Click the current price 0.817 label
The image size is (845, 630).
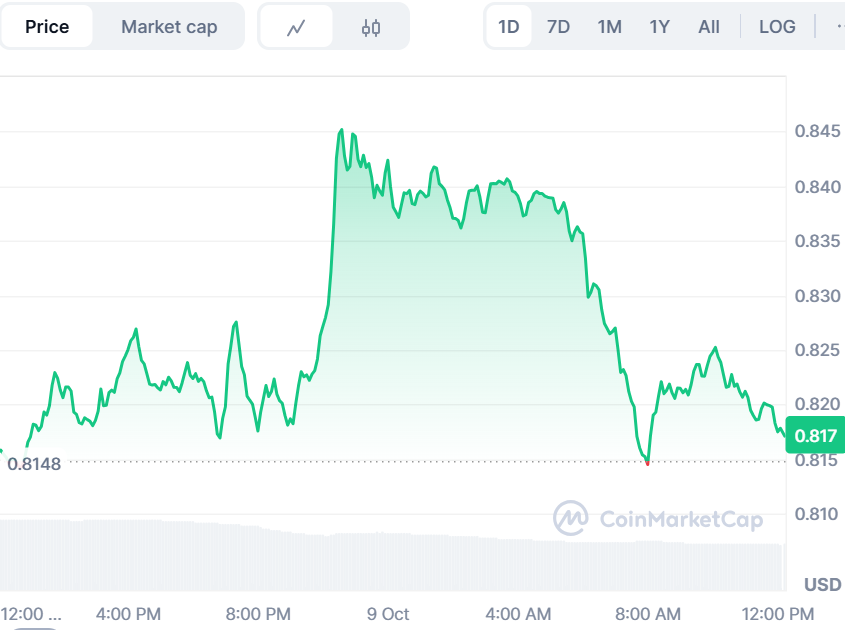[x=815, y=436]
